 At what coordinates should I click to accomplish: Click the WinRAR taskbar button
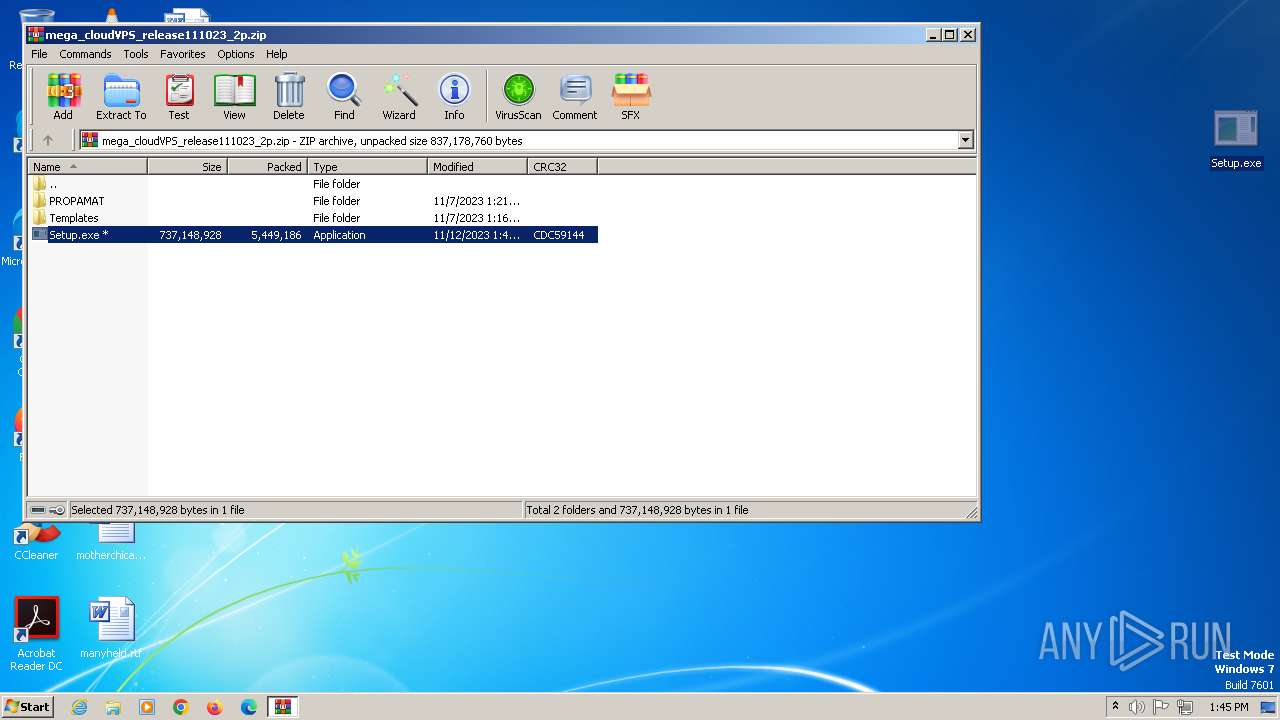click(x=283, y=707)
